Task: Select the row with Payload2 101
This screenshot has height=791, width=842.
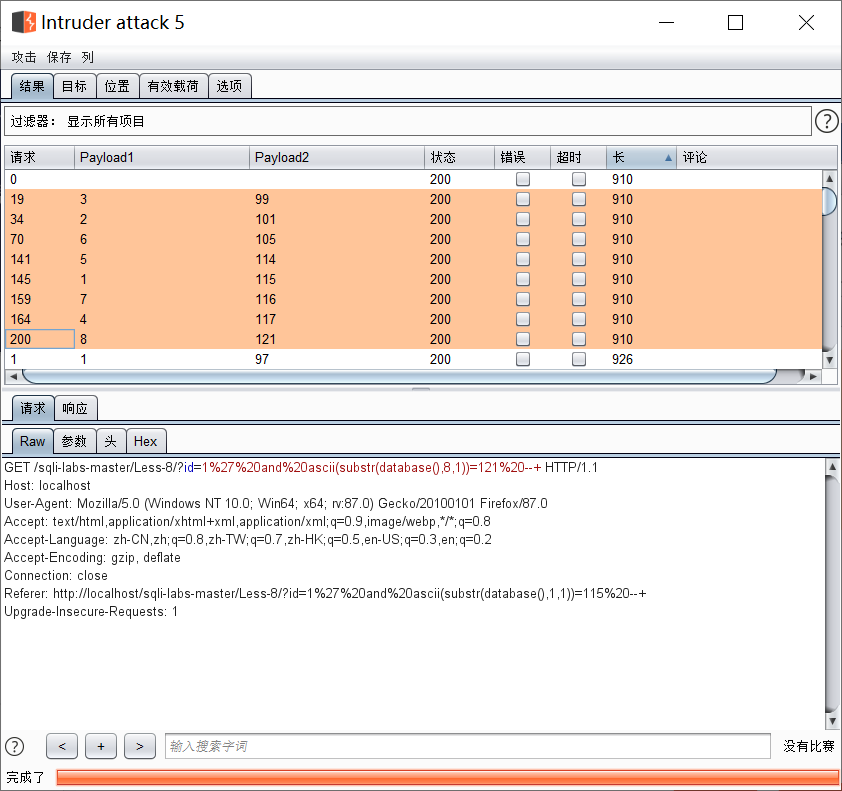Action: [413, 219]
